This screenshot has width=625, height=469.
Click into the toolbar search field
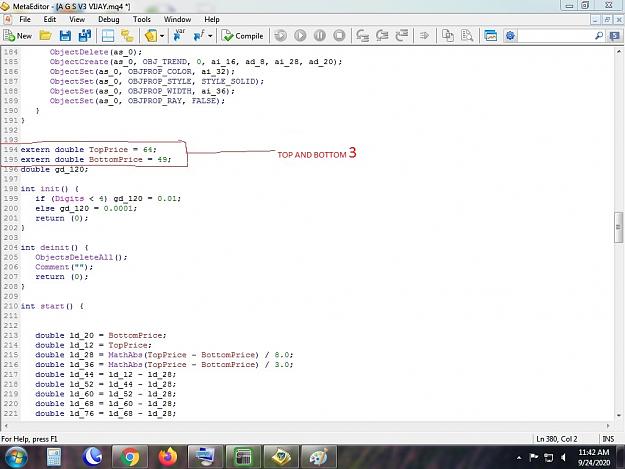[556, 36]
